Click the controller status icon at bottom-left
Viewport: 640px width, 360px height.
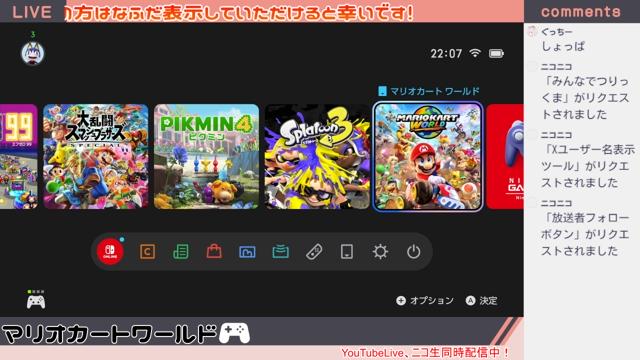36,300
